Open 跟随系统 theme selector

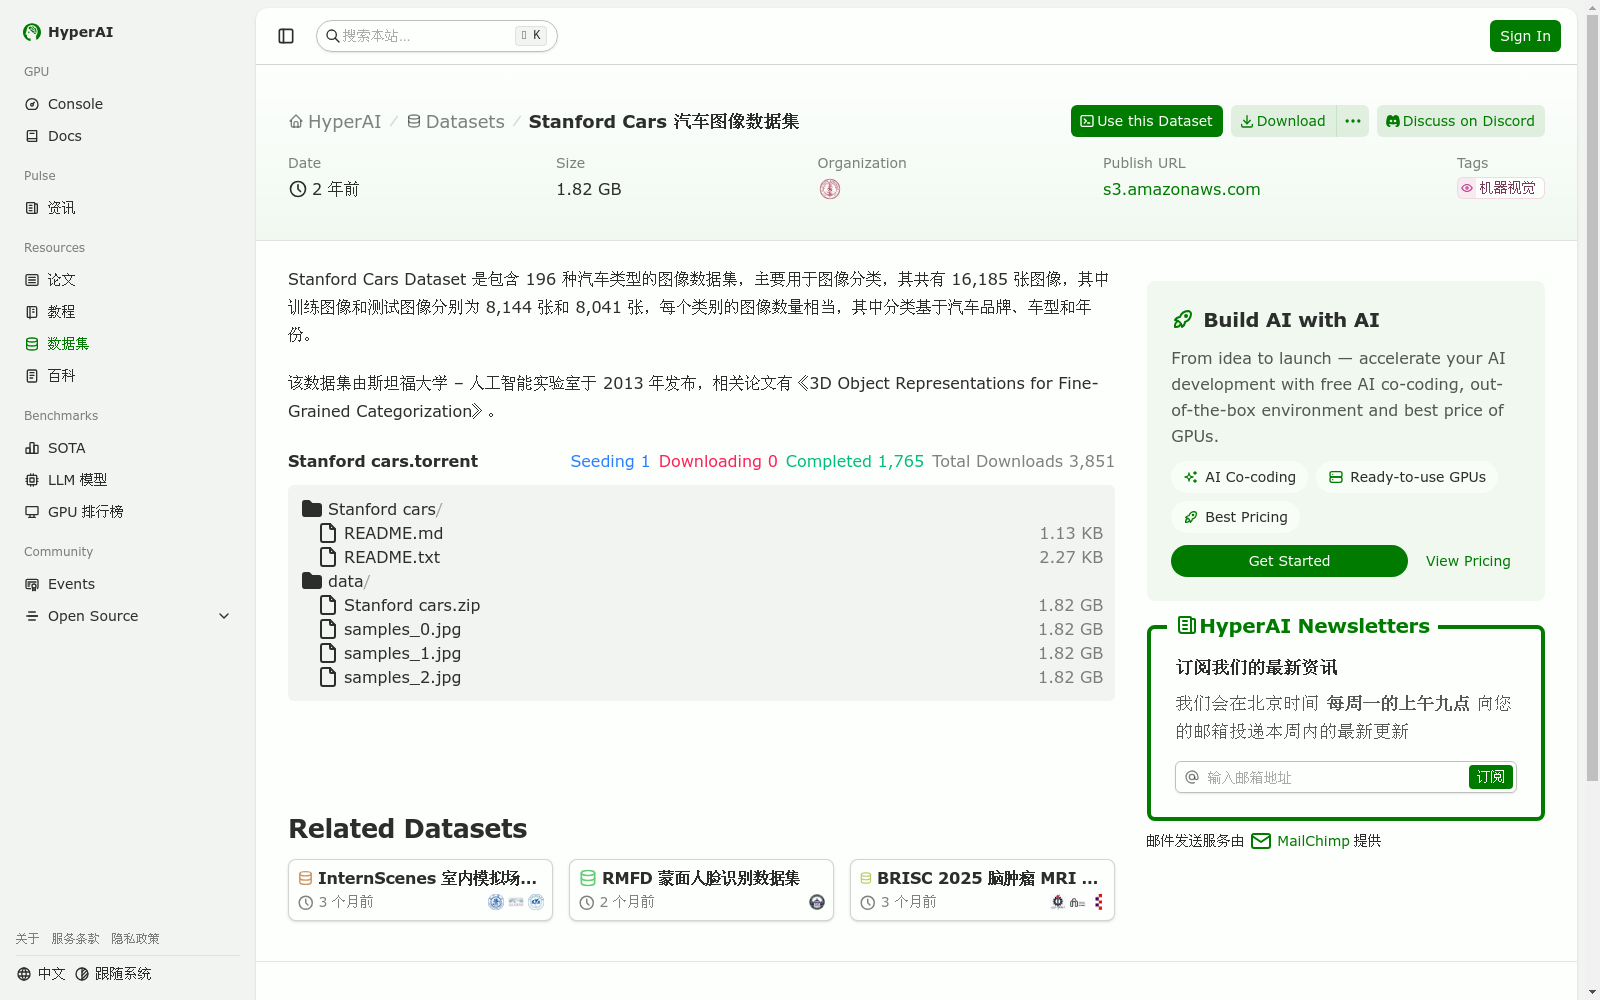coord(113,974)
